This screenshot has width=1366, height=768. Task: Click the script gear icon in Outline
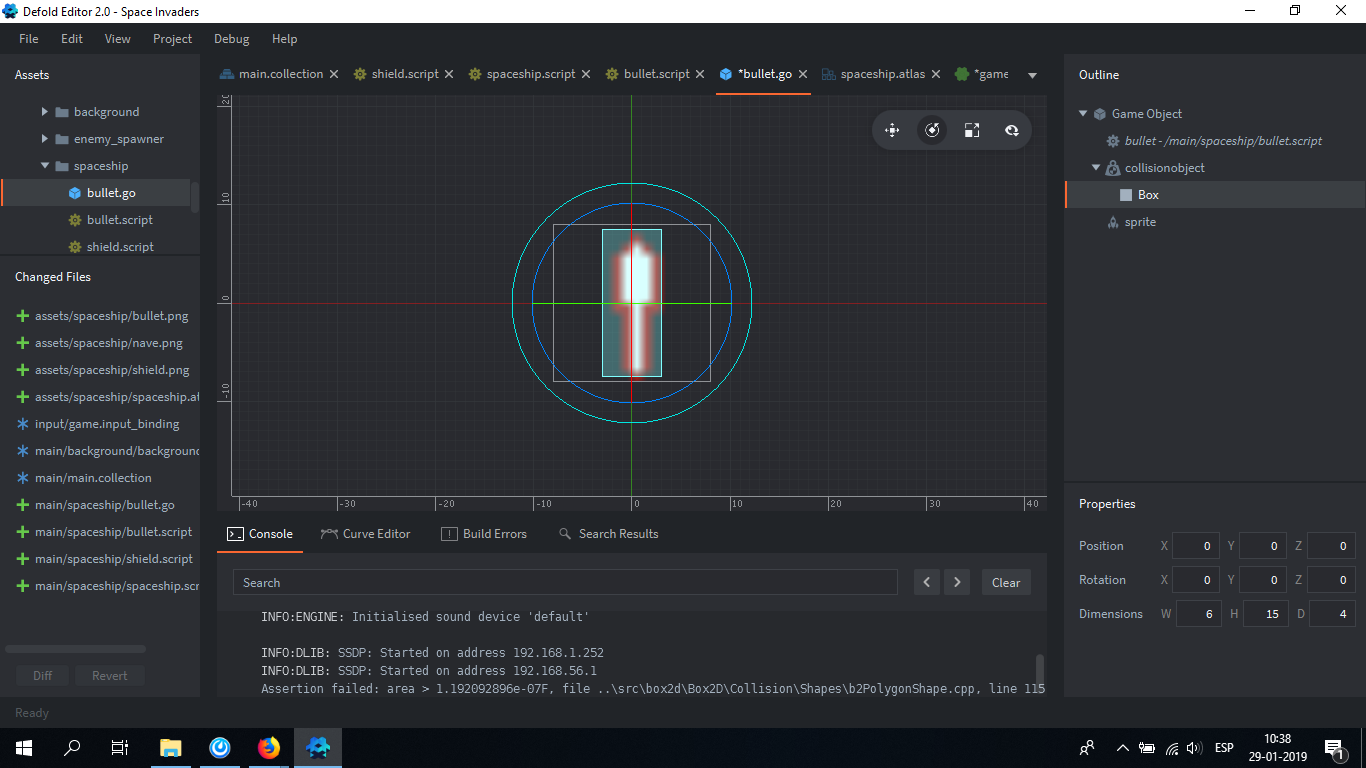coord(1113,141)
